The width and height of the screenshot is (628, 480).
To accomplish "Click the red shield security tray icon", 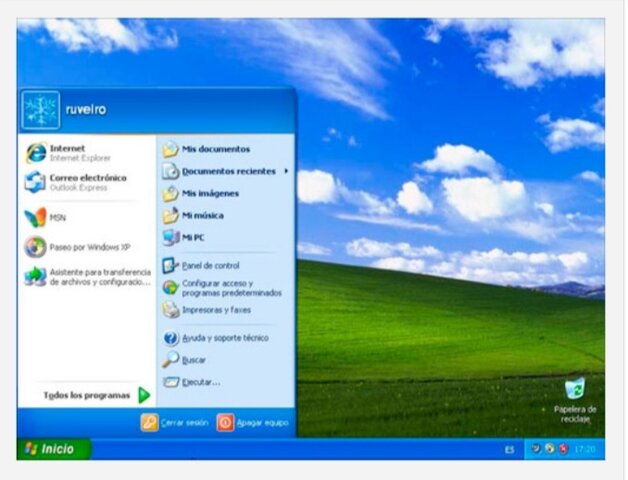I will click(x=564, y=449).
